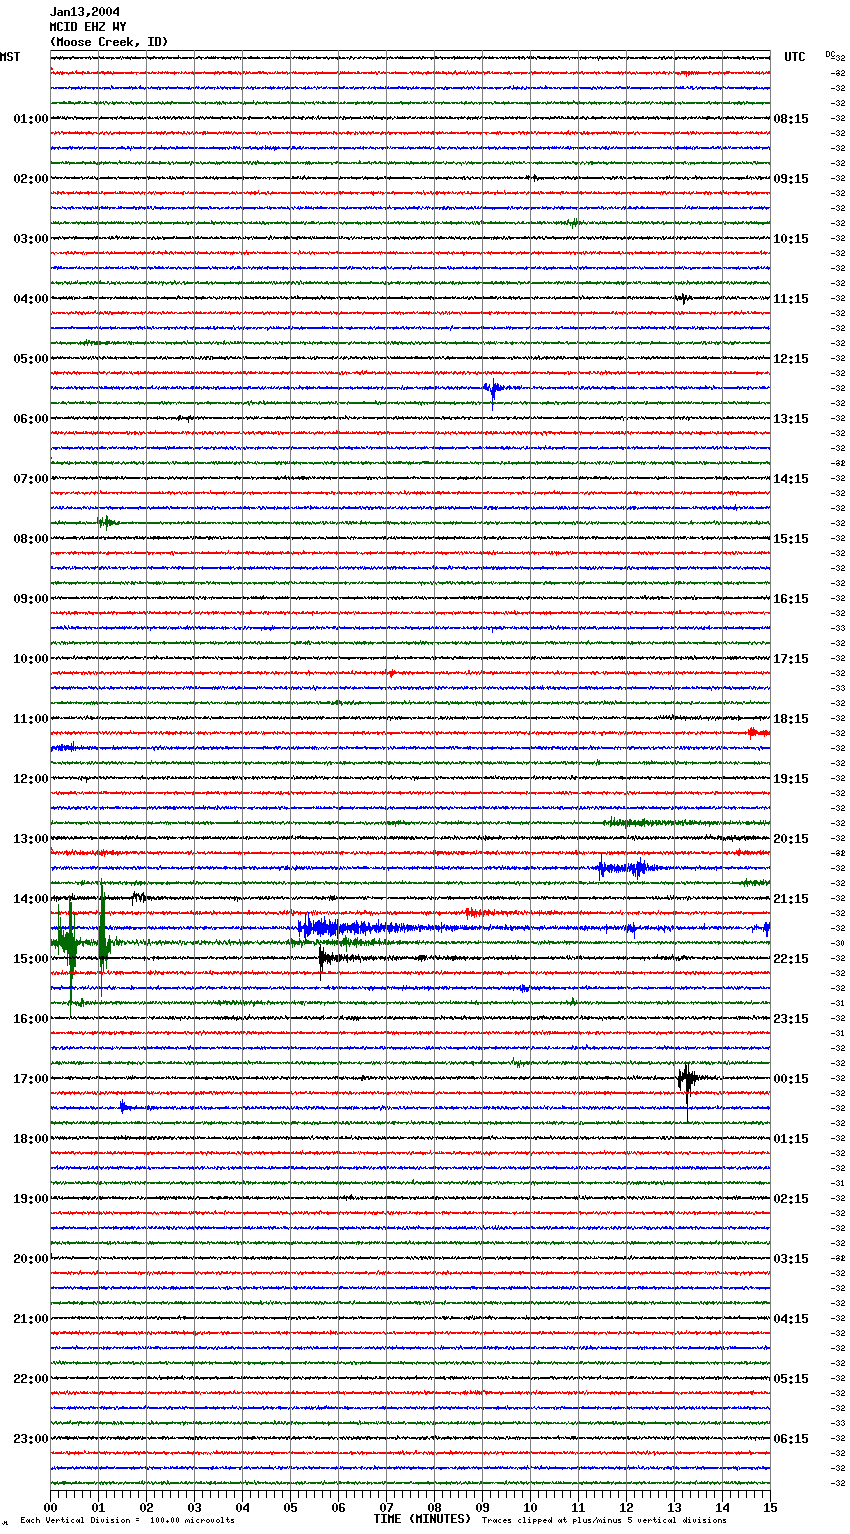Click the 07:00 MST hour label
850x1534 pixels.
coord(31,479)
